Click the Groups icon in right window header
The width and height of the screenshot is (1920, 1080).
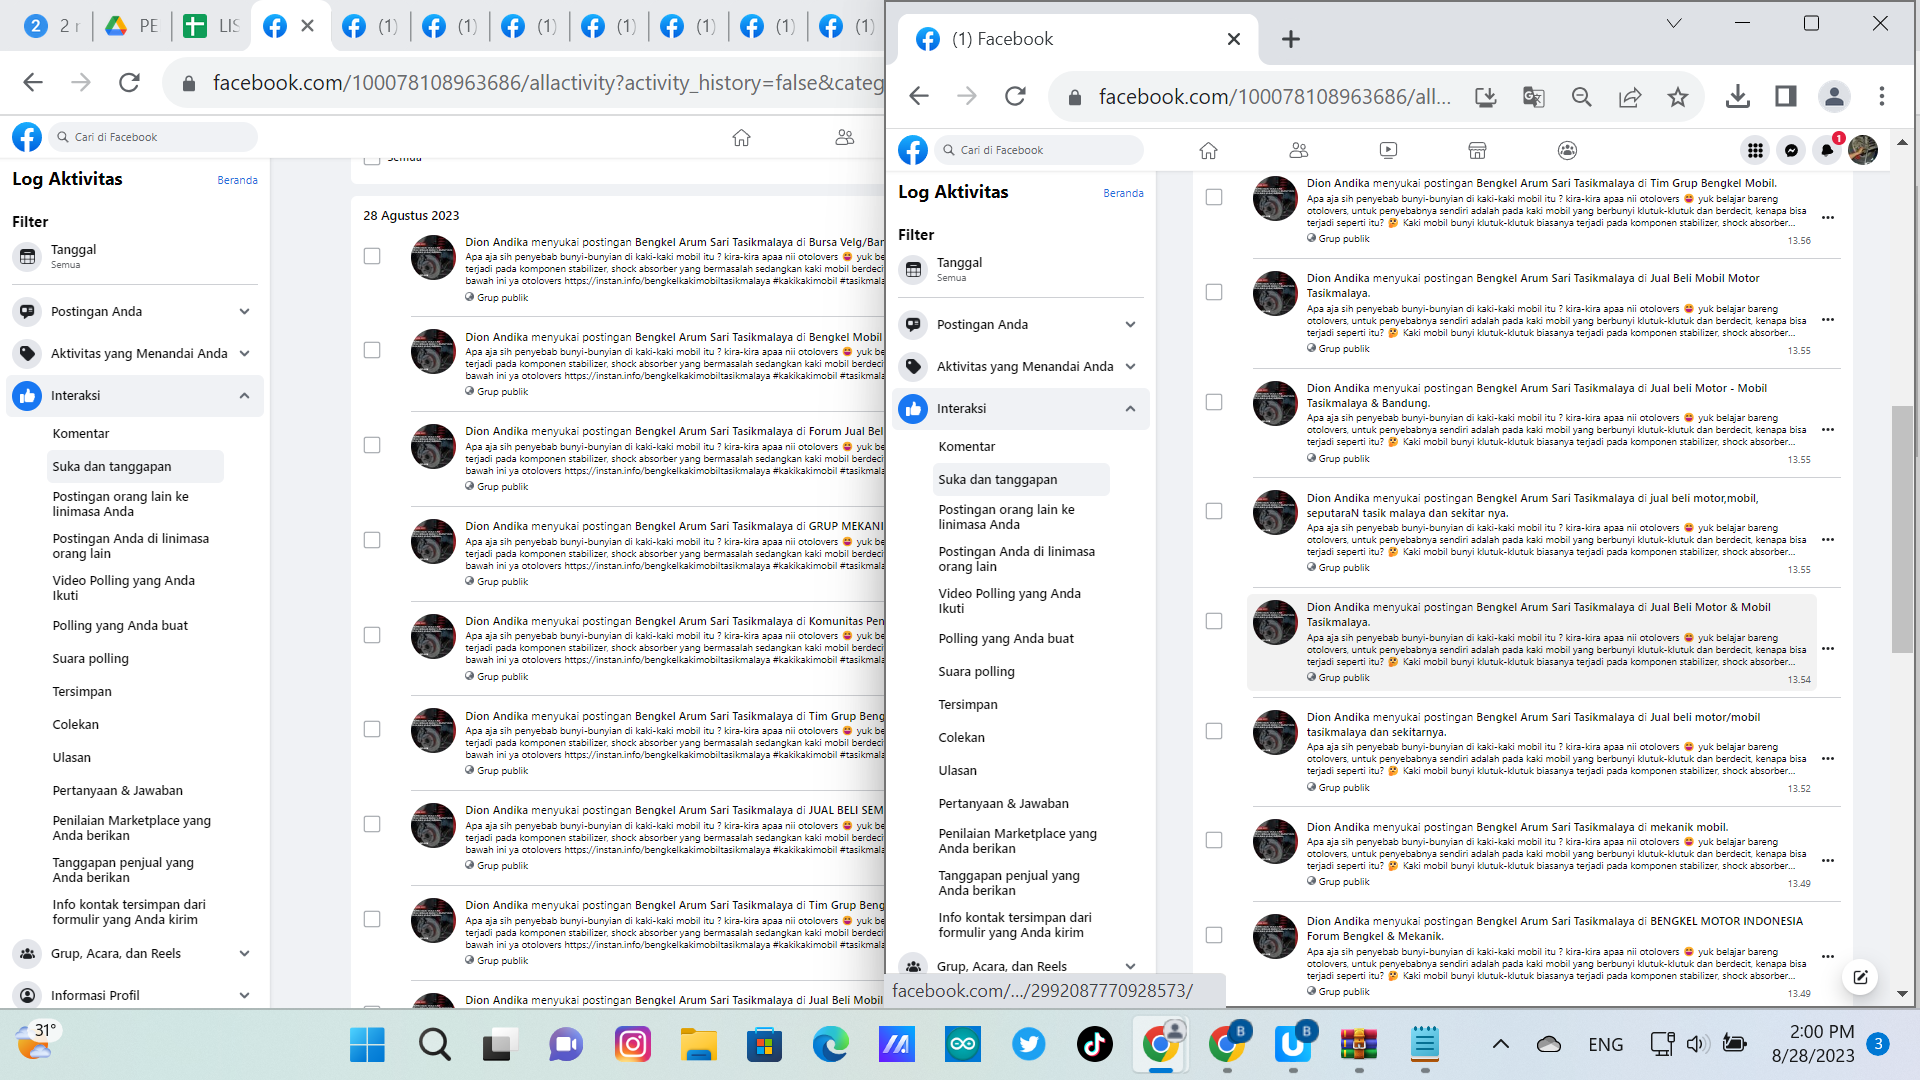[1567, 150]
